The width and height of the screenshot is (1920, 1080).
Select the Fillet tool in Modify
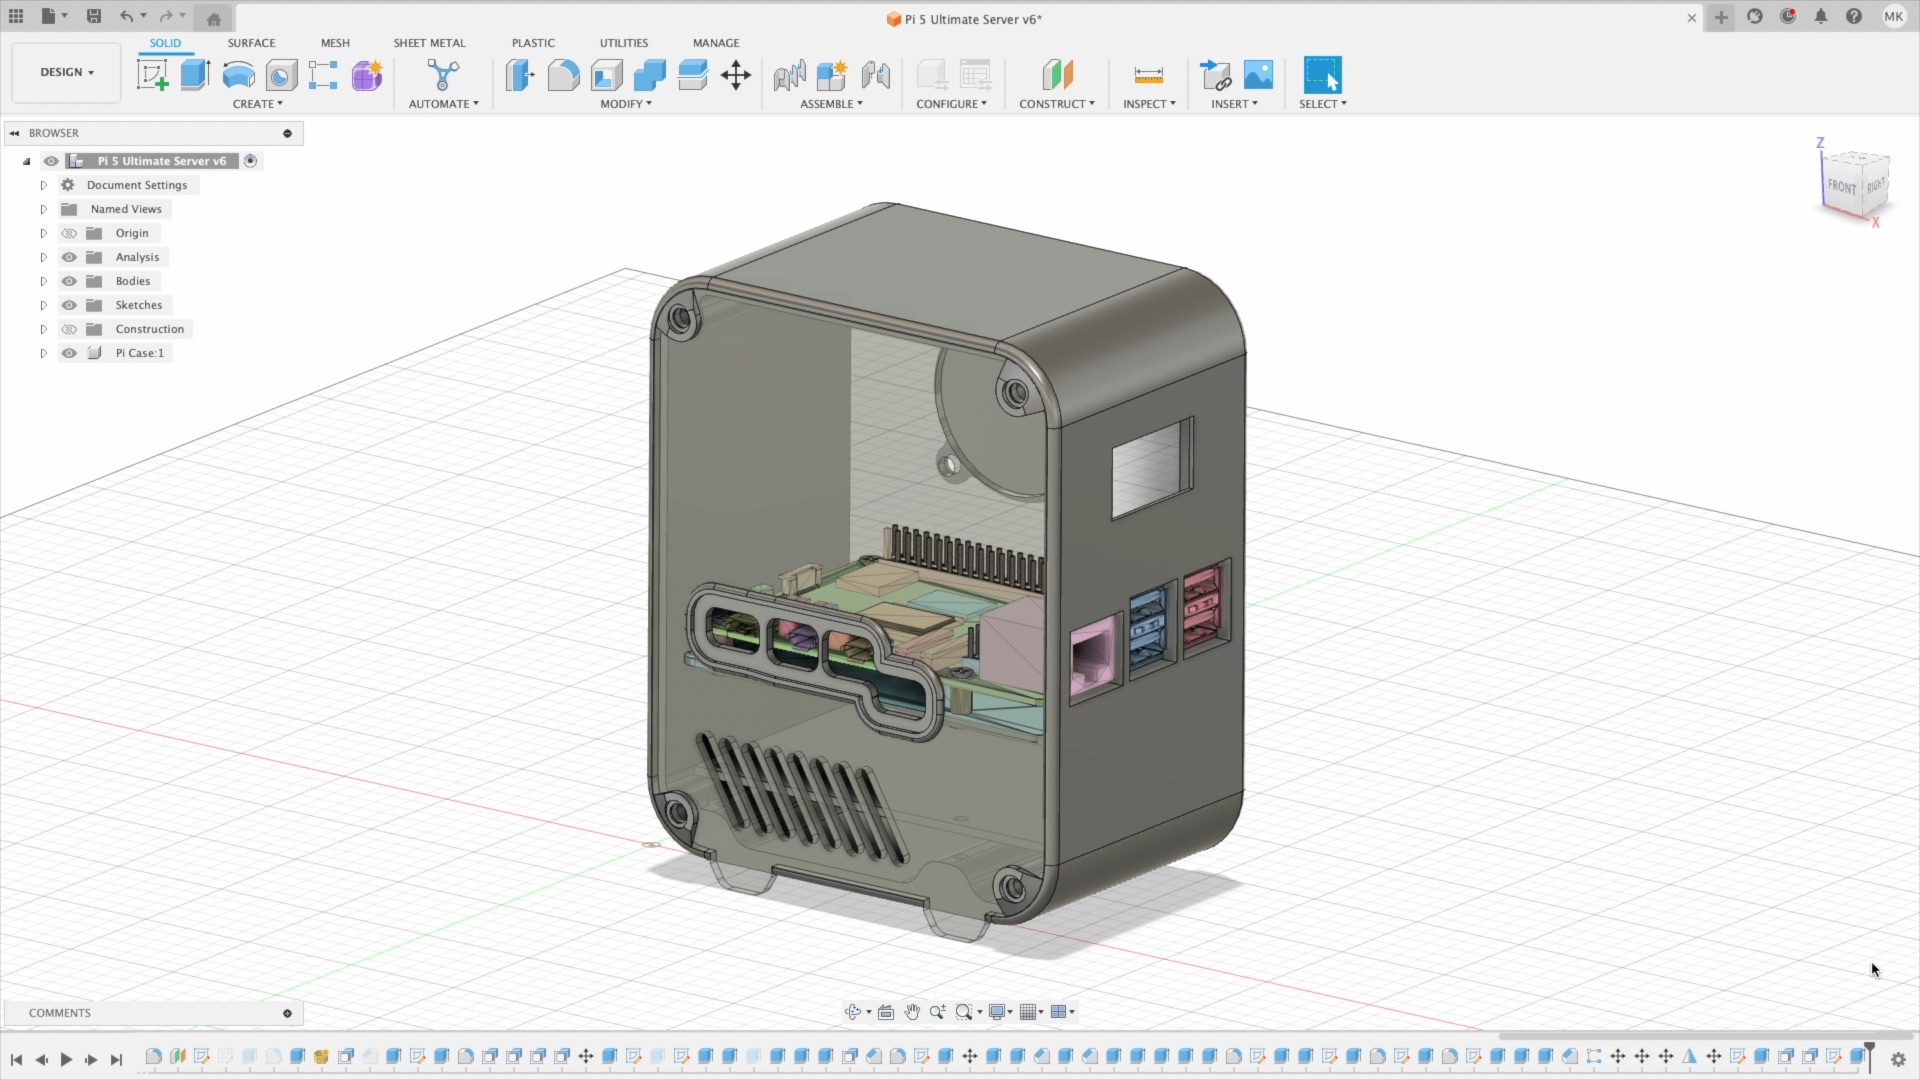(x=563, y=75)
